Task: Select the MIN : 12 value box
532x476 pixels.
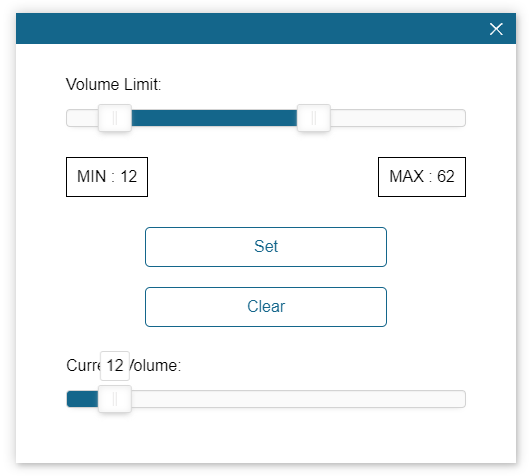Action: [107, 177]
